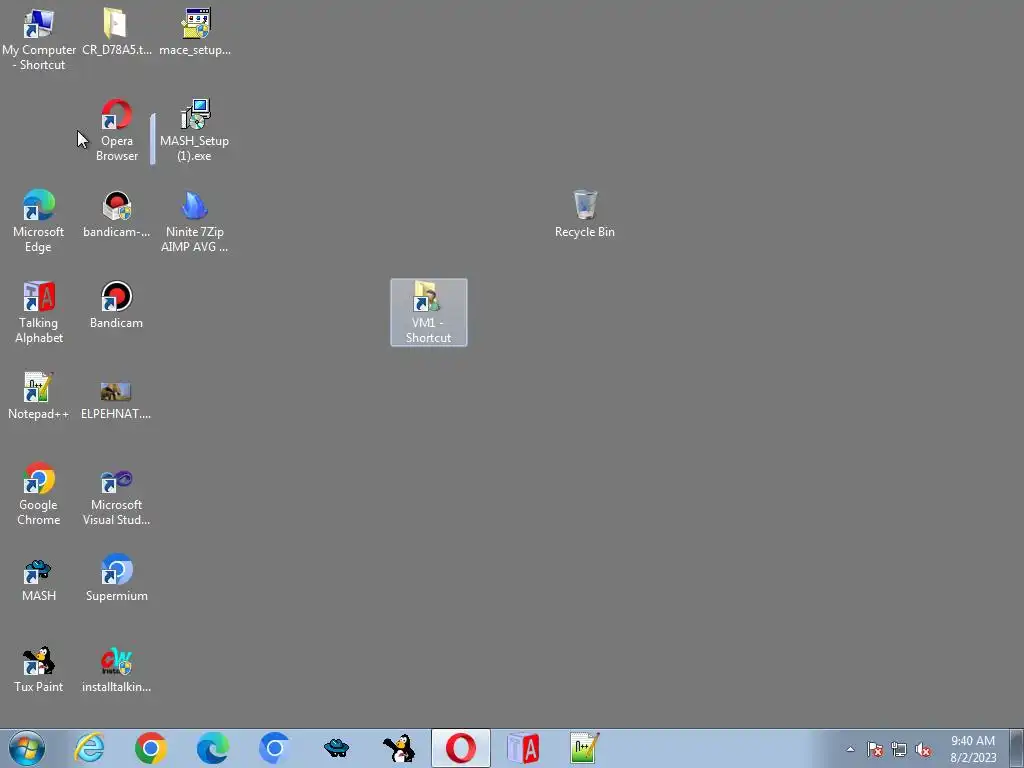Open the Windows Start menu
This screenshot has width=1024, height=768.
(x=27, y=748)
